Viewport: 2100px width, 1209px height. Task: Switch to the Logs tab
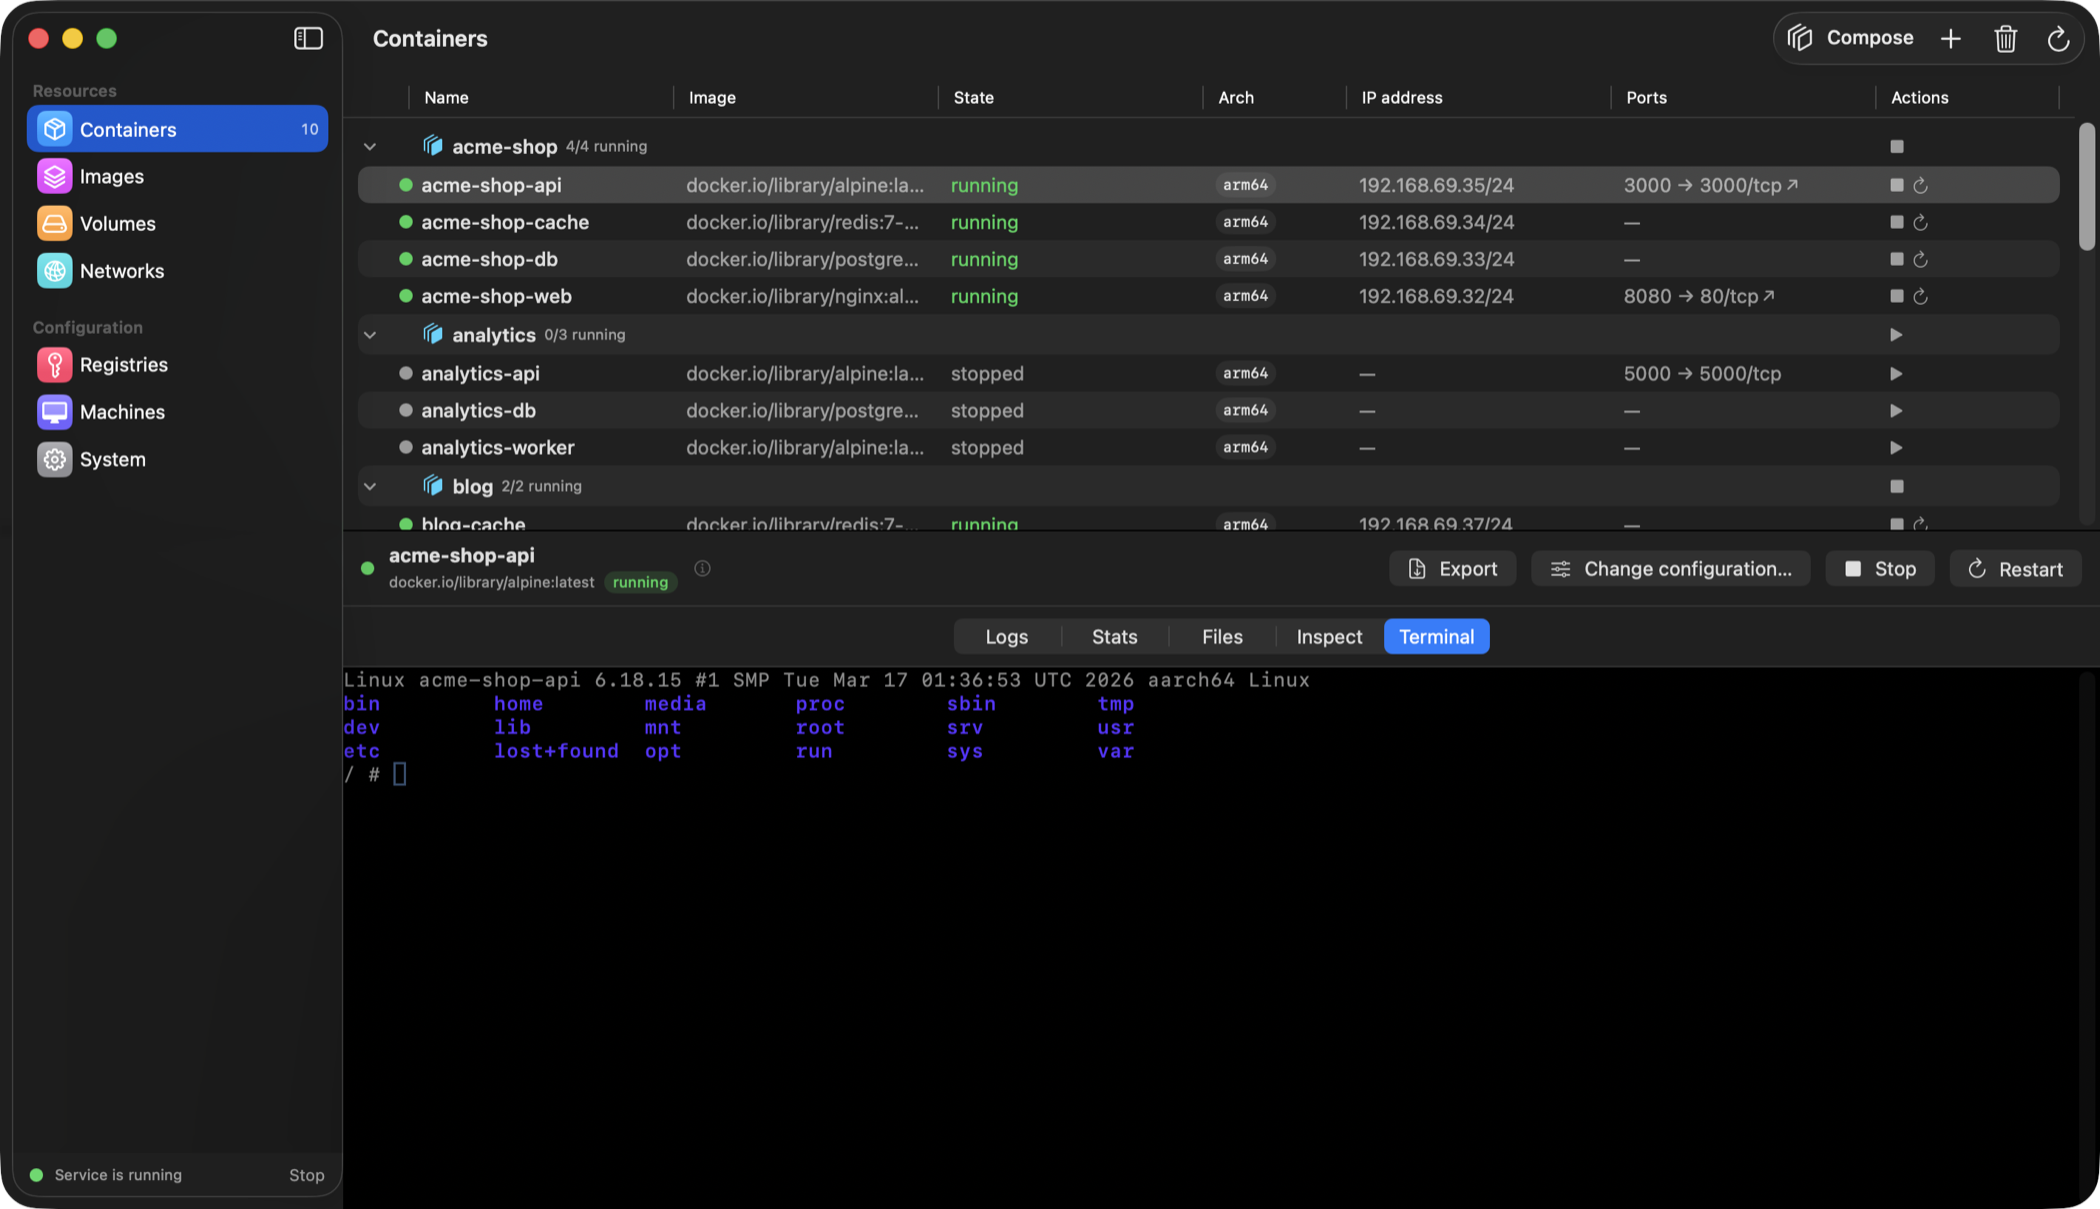1006,636
